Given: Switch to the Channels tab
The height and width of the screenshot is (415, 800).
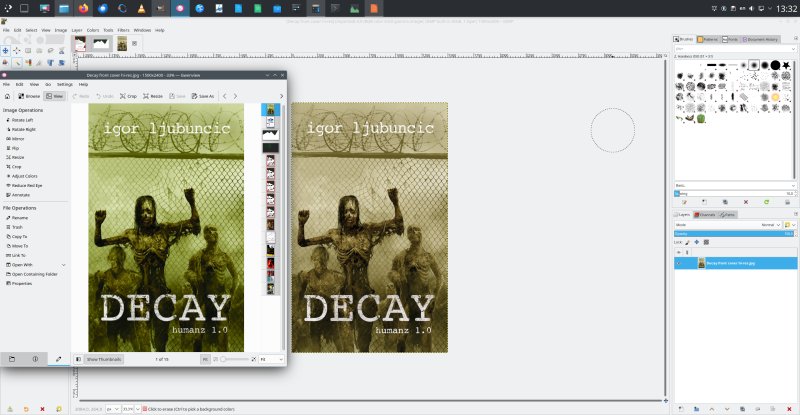Looking at the screenshot, I should 706,214.
